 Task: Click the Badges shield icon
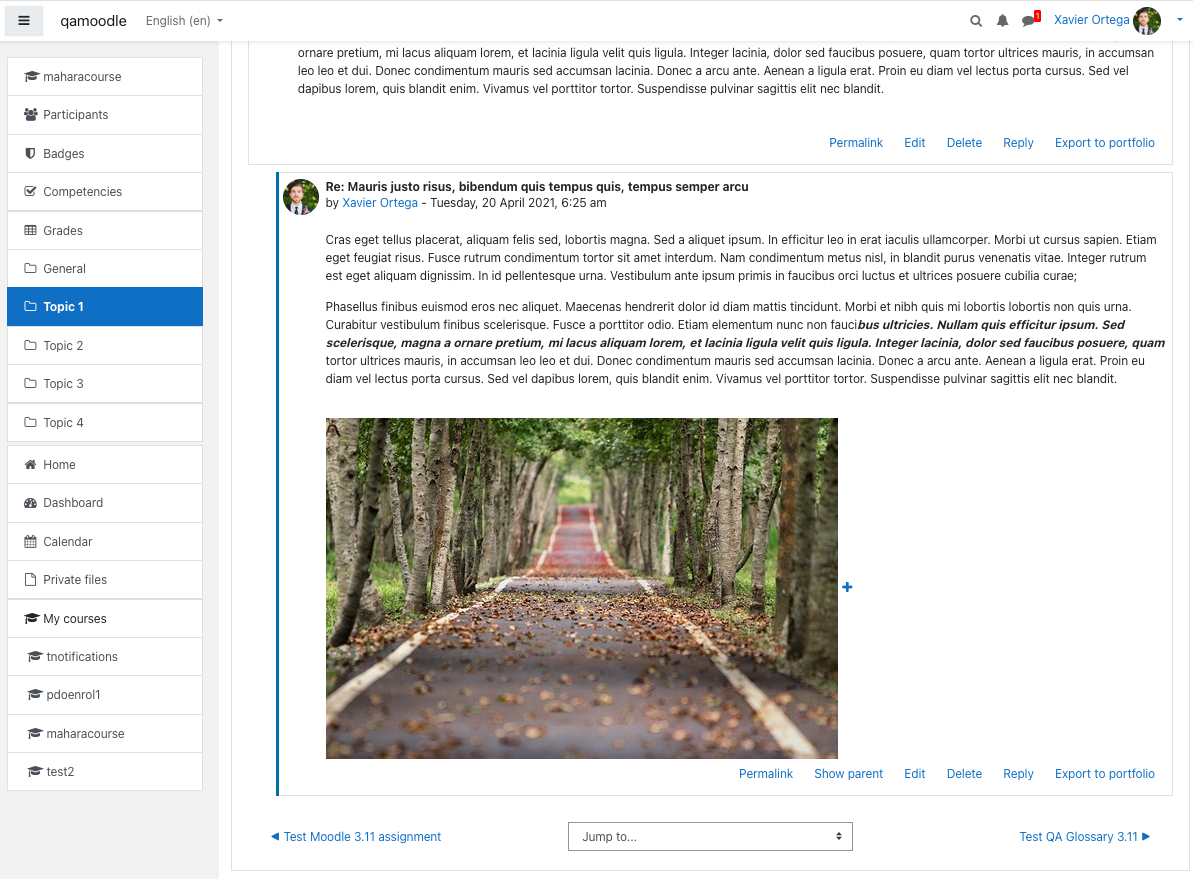(x=30, y=153)
